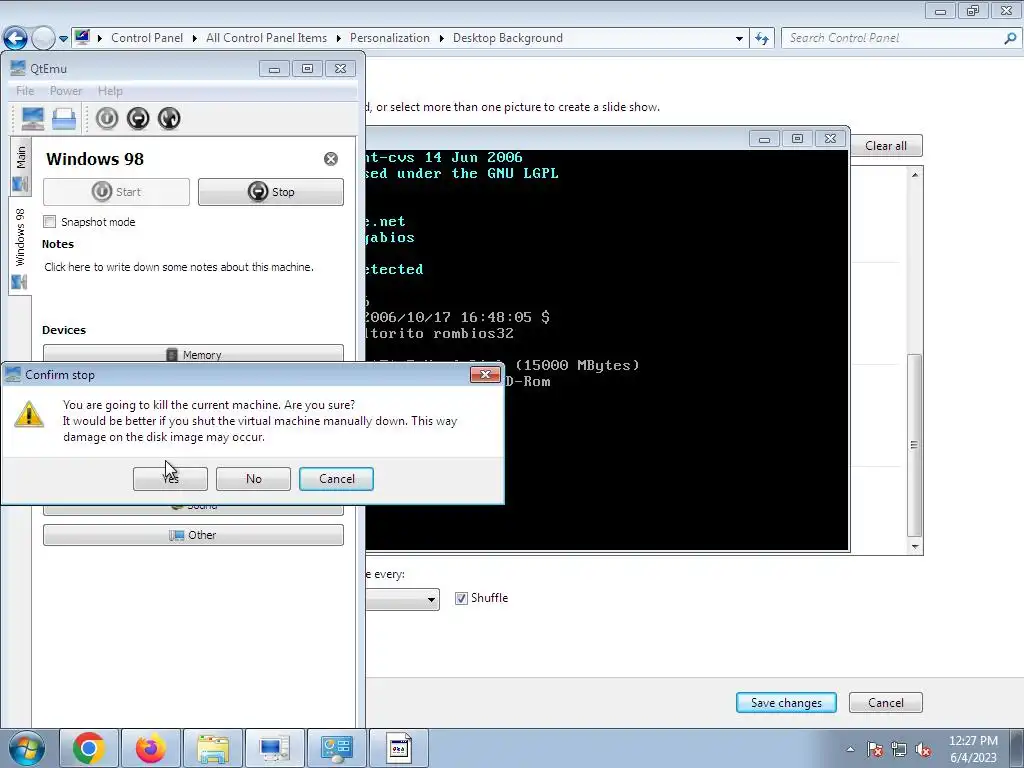This screenshot has height=768, width=1024.
Task: Click the power start icon in QtEmu toolbar
Action: (x=107, y=118)
